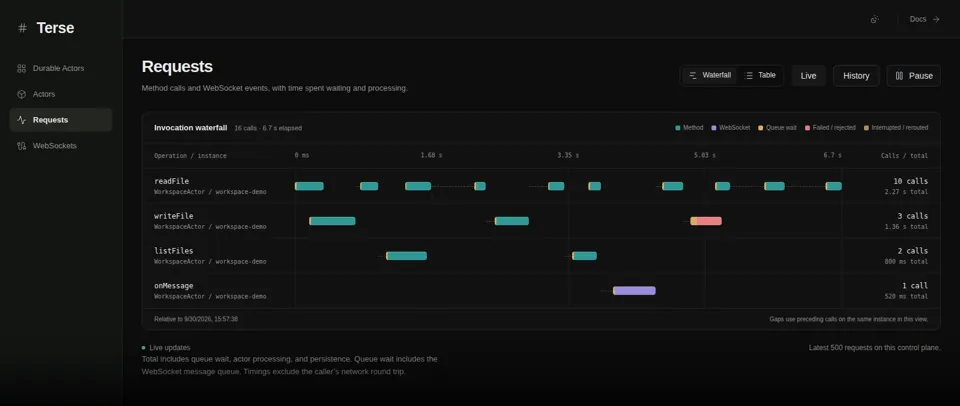Switch to Table view
This screenshot has width=960, height=406.
(760, 75)
